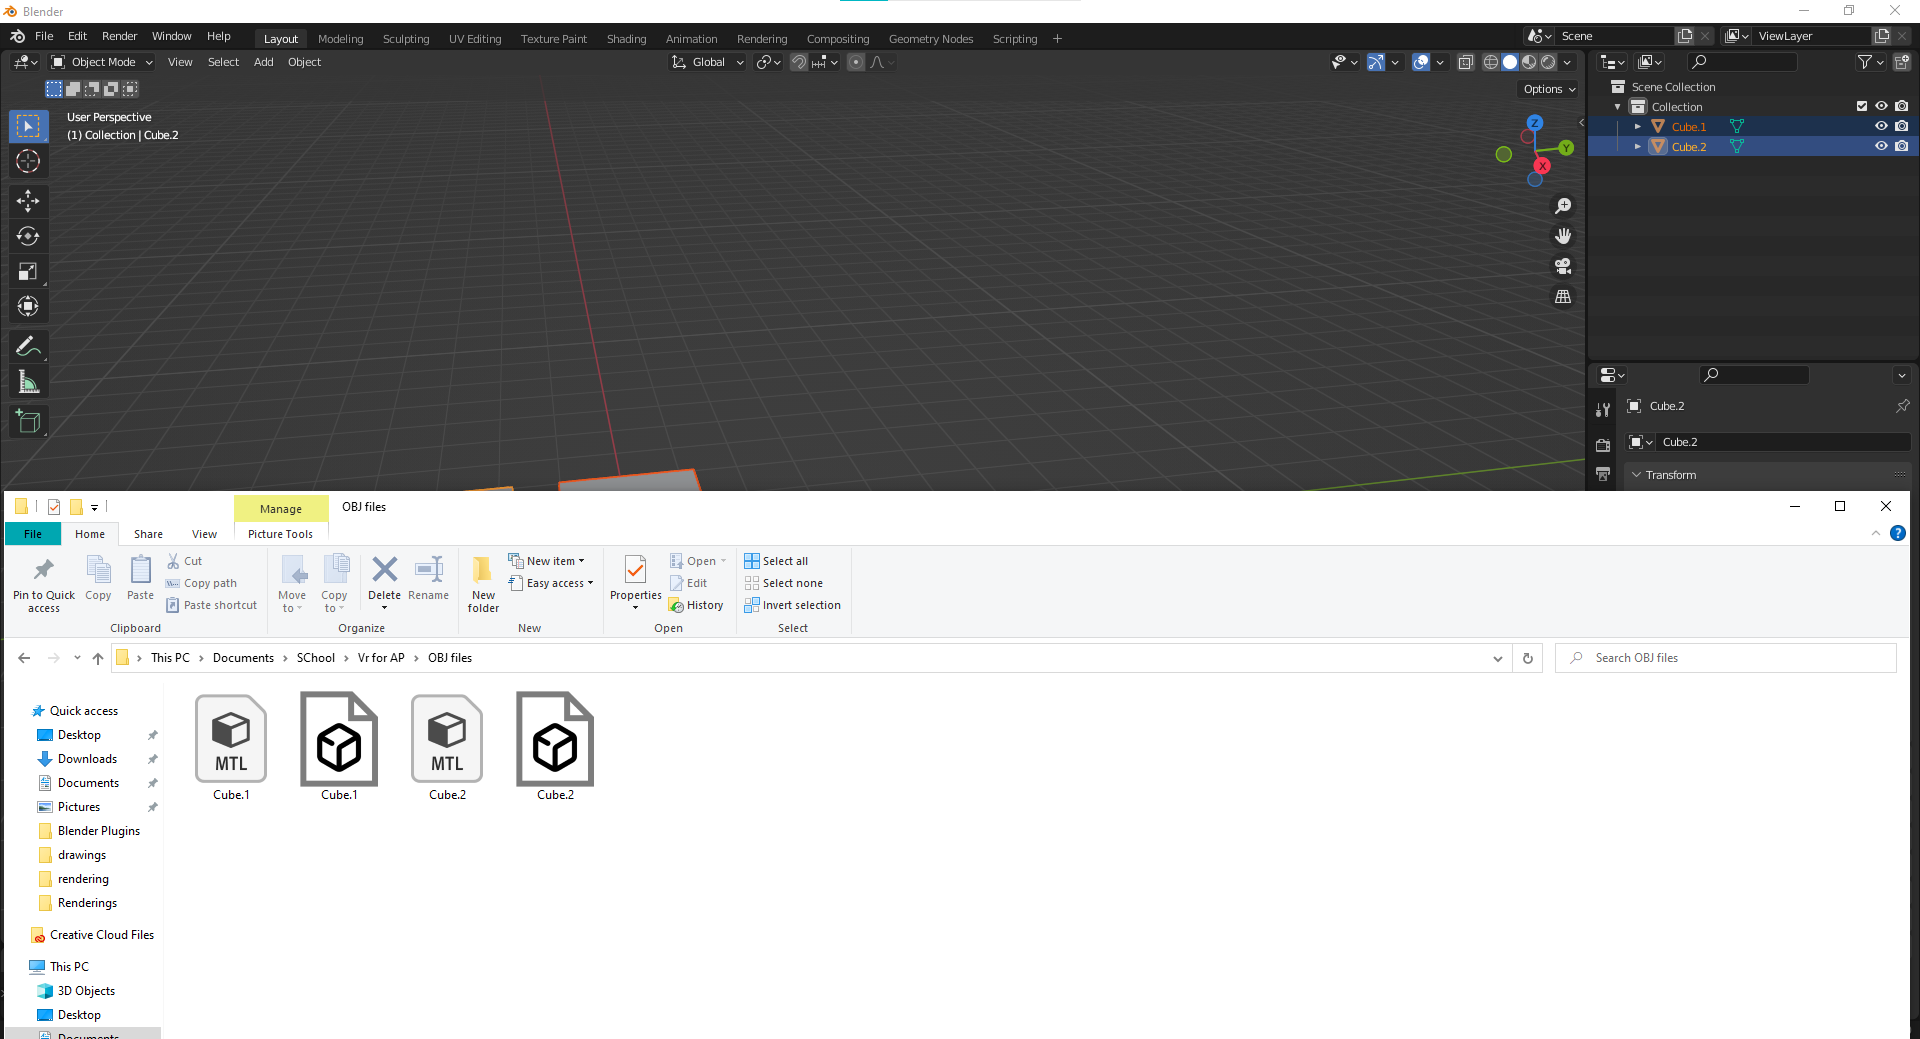Open the Render menu
The height and width of the screenshot is (1039, 1920).
pos(119,36)
